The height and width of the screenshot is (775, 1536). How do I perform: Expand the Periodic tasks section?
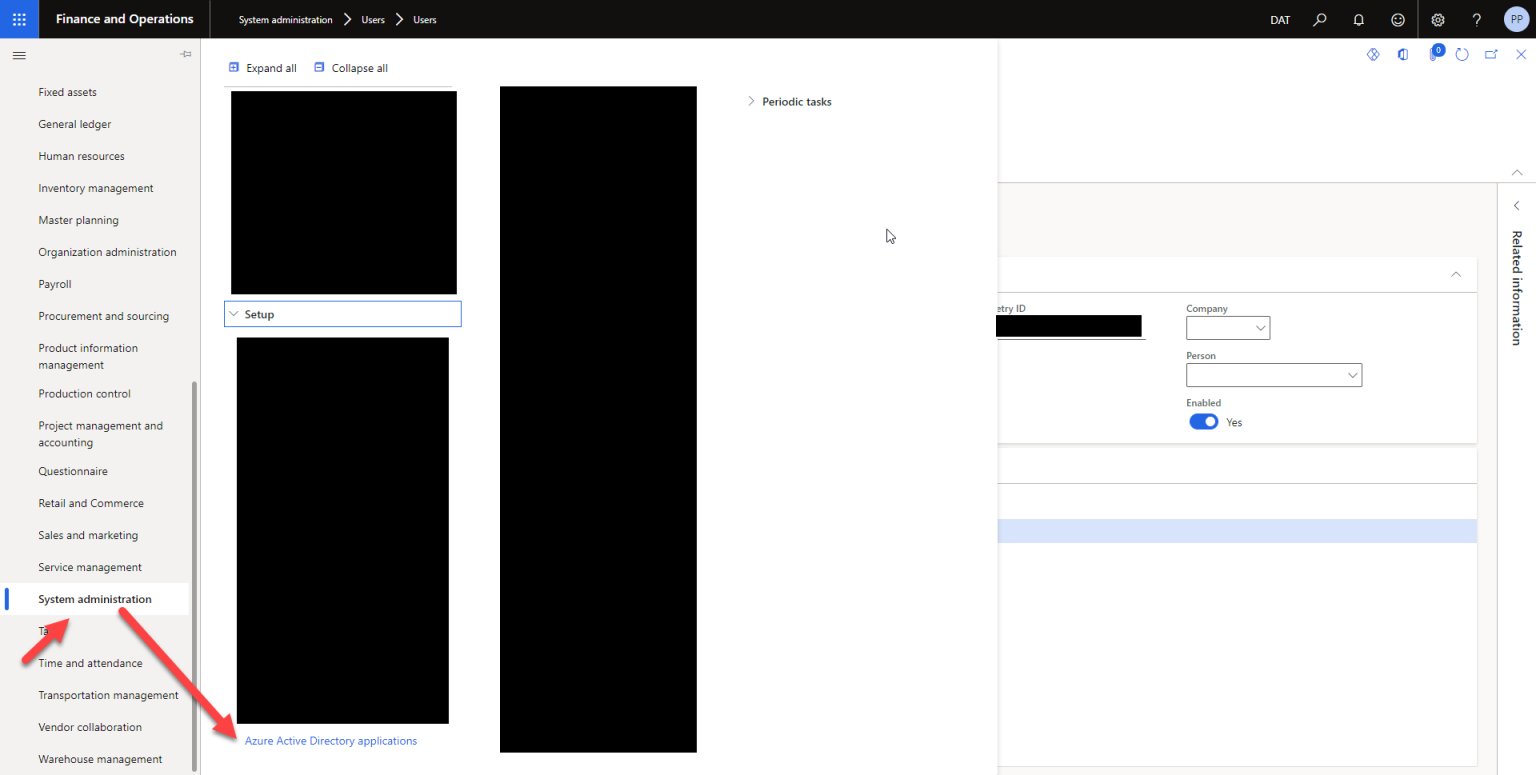tap(790, 101)
